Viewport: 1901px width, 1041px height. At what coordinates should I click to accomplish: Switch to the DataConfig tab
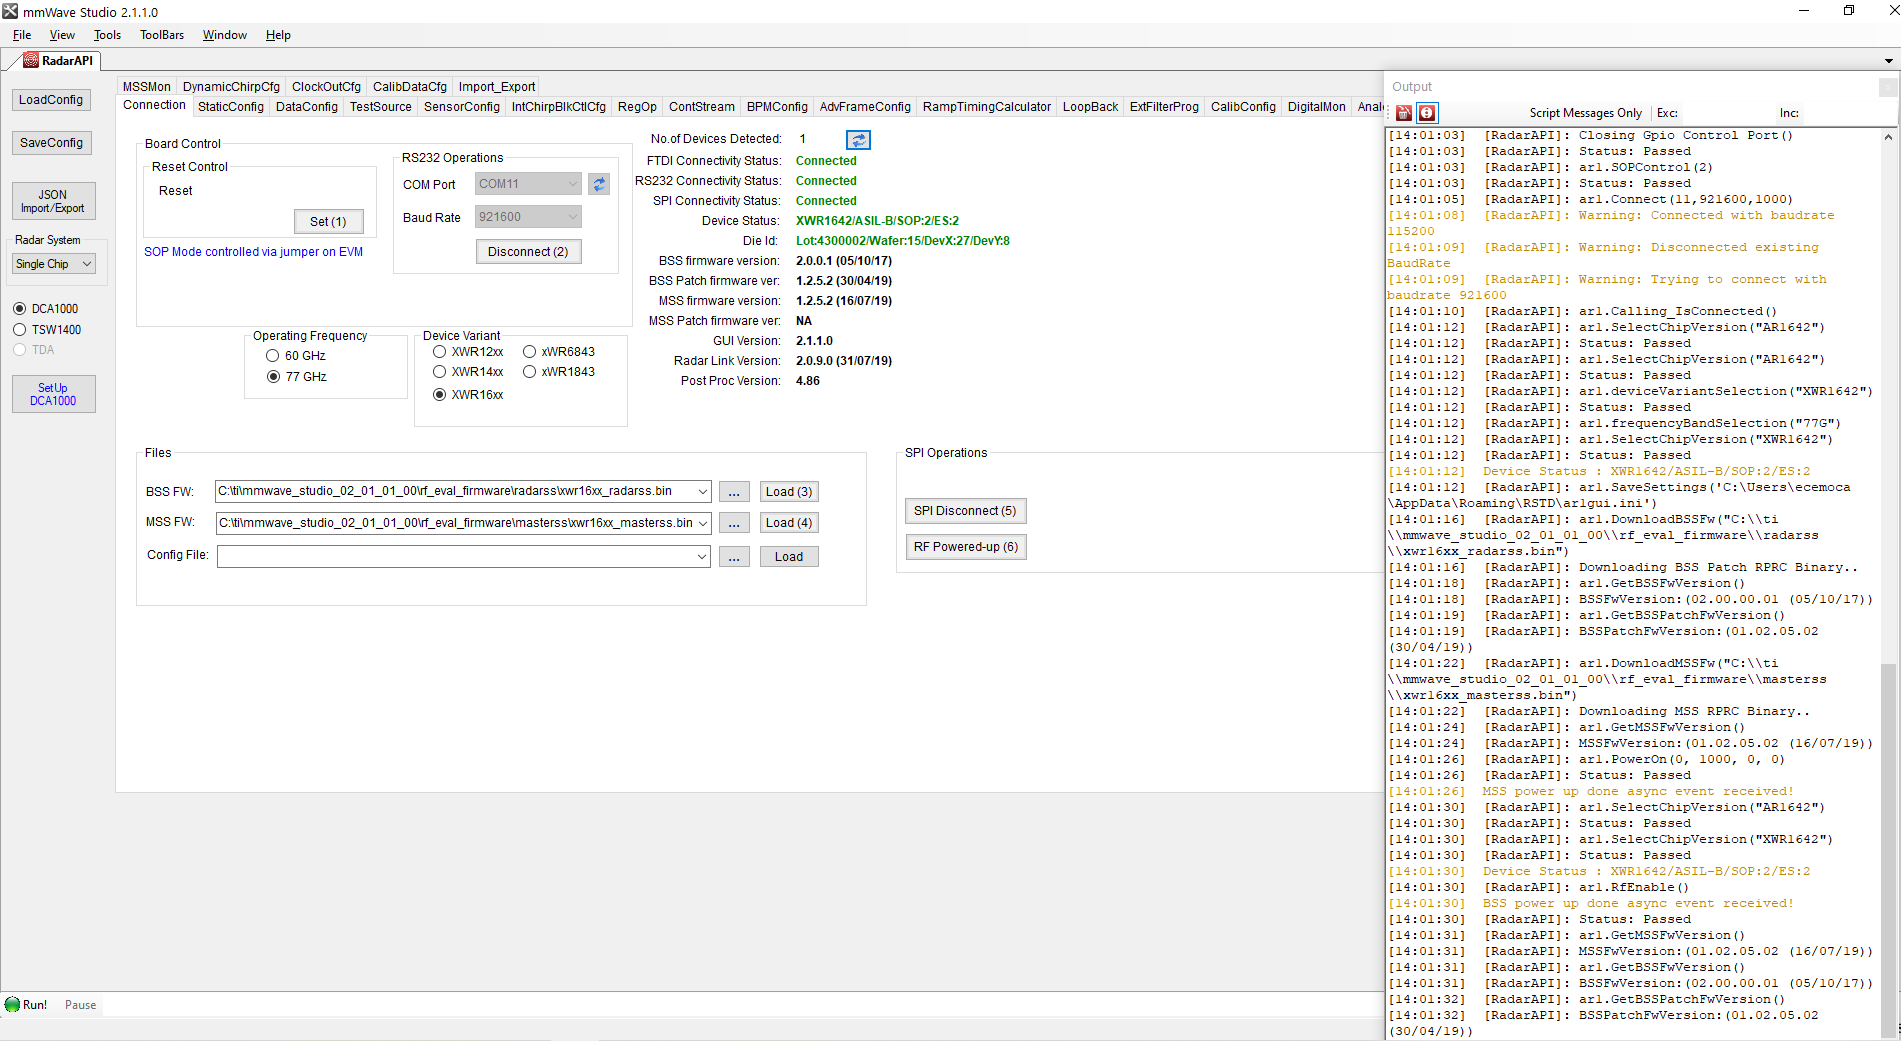click(307, 107)
